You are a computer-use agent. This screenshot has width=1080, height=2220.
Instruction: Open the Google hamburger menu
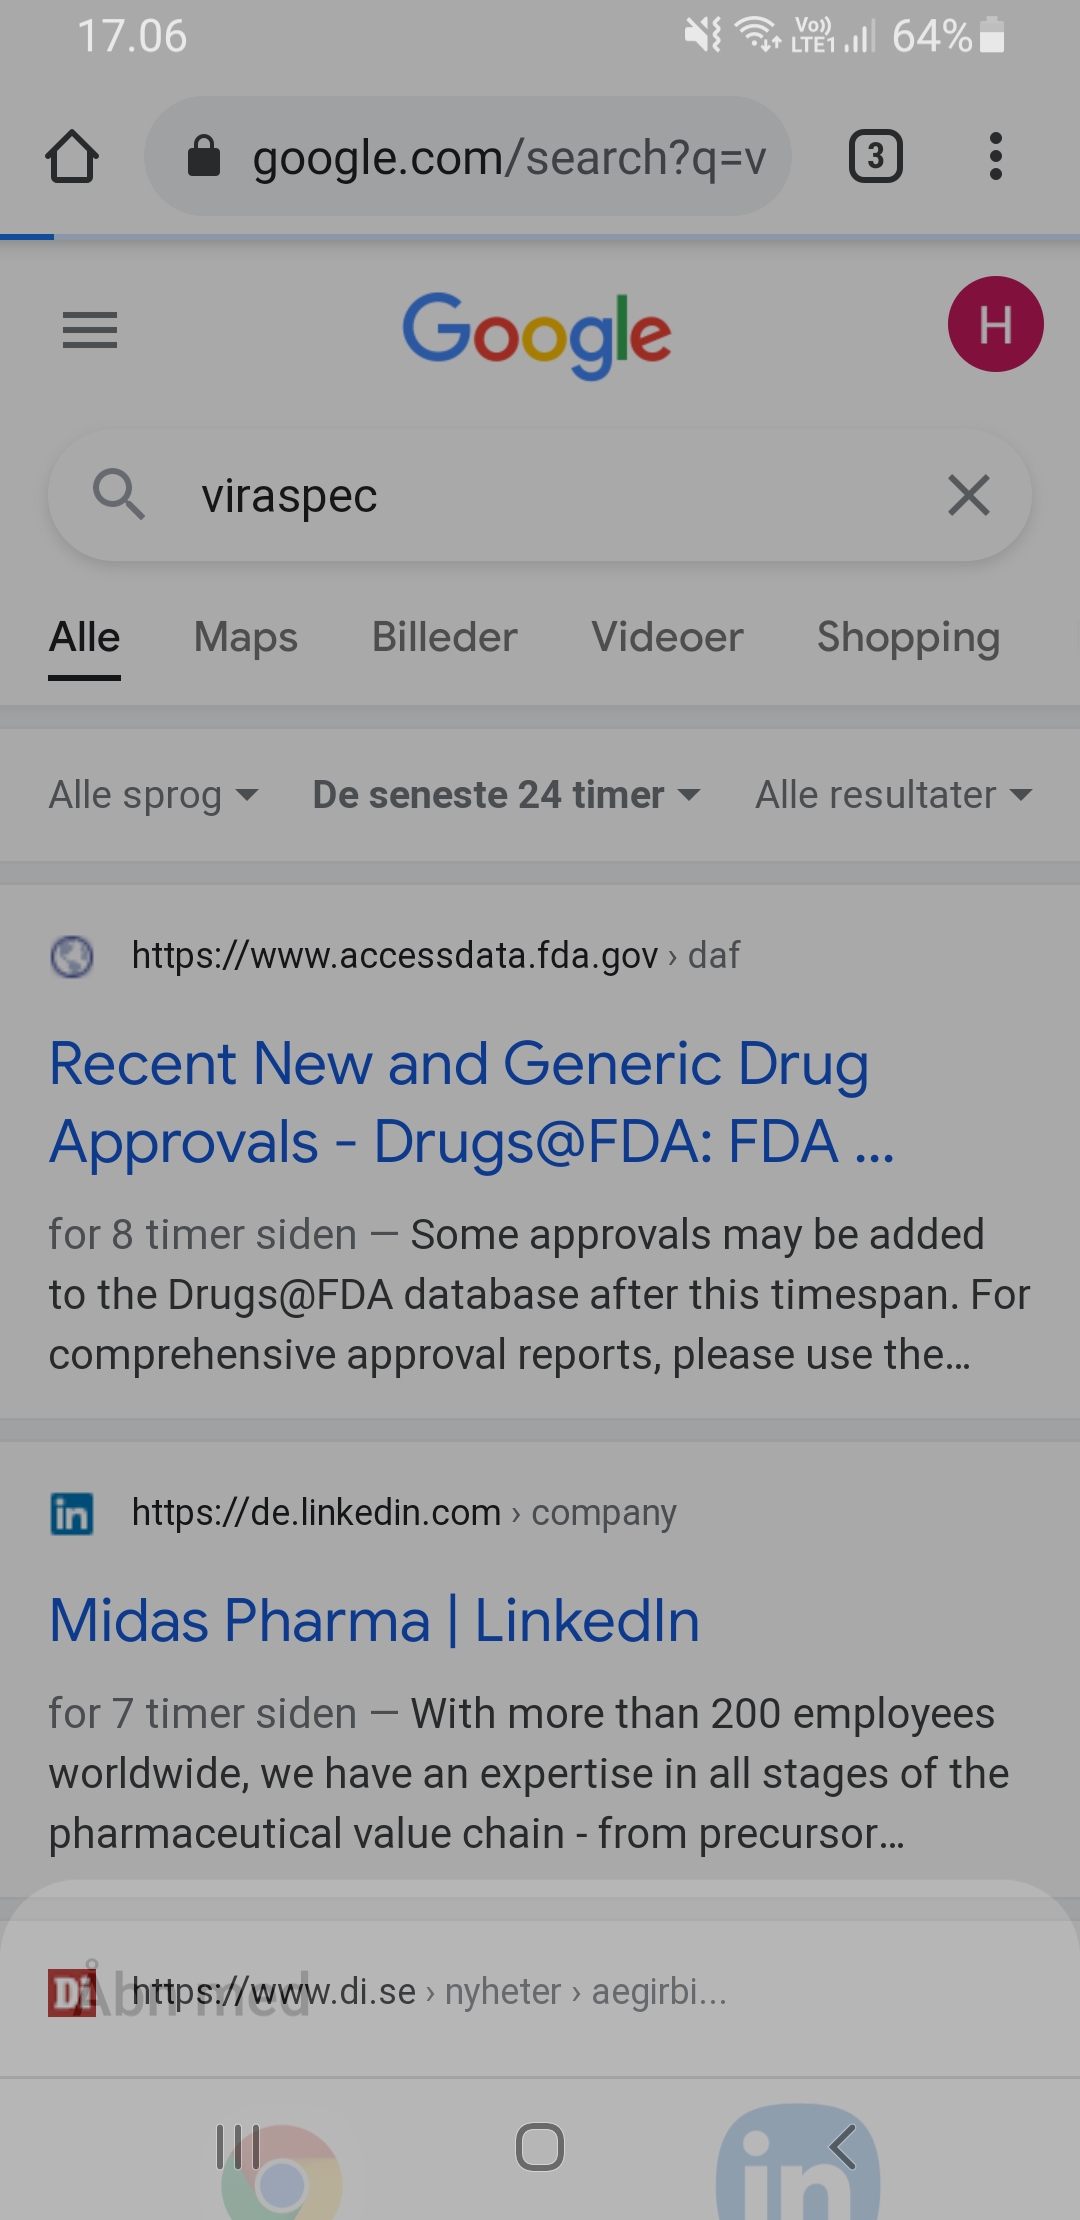point(90,330)
